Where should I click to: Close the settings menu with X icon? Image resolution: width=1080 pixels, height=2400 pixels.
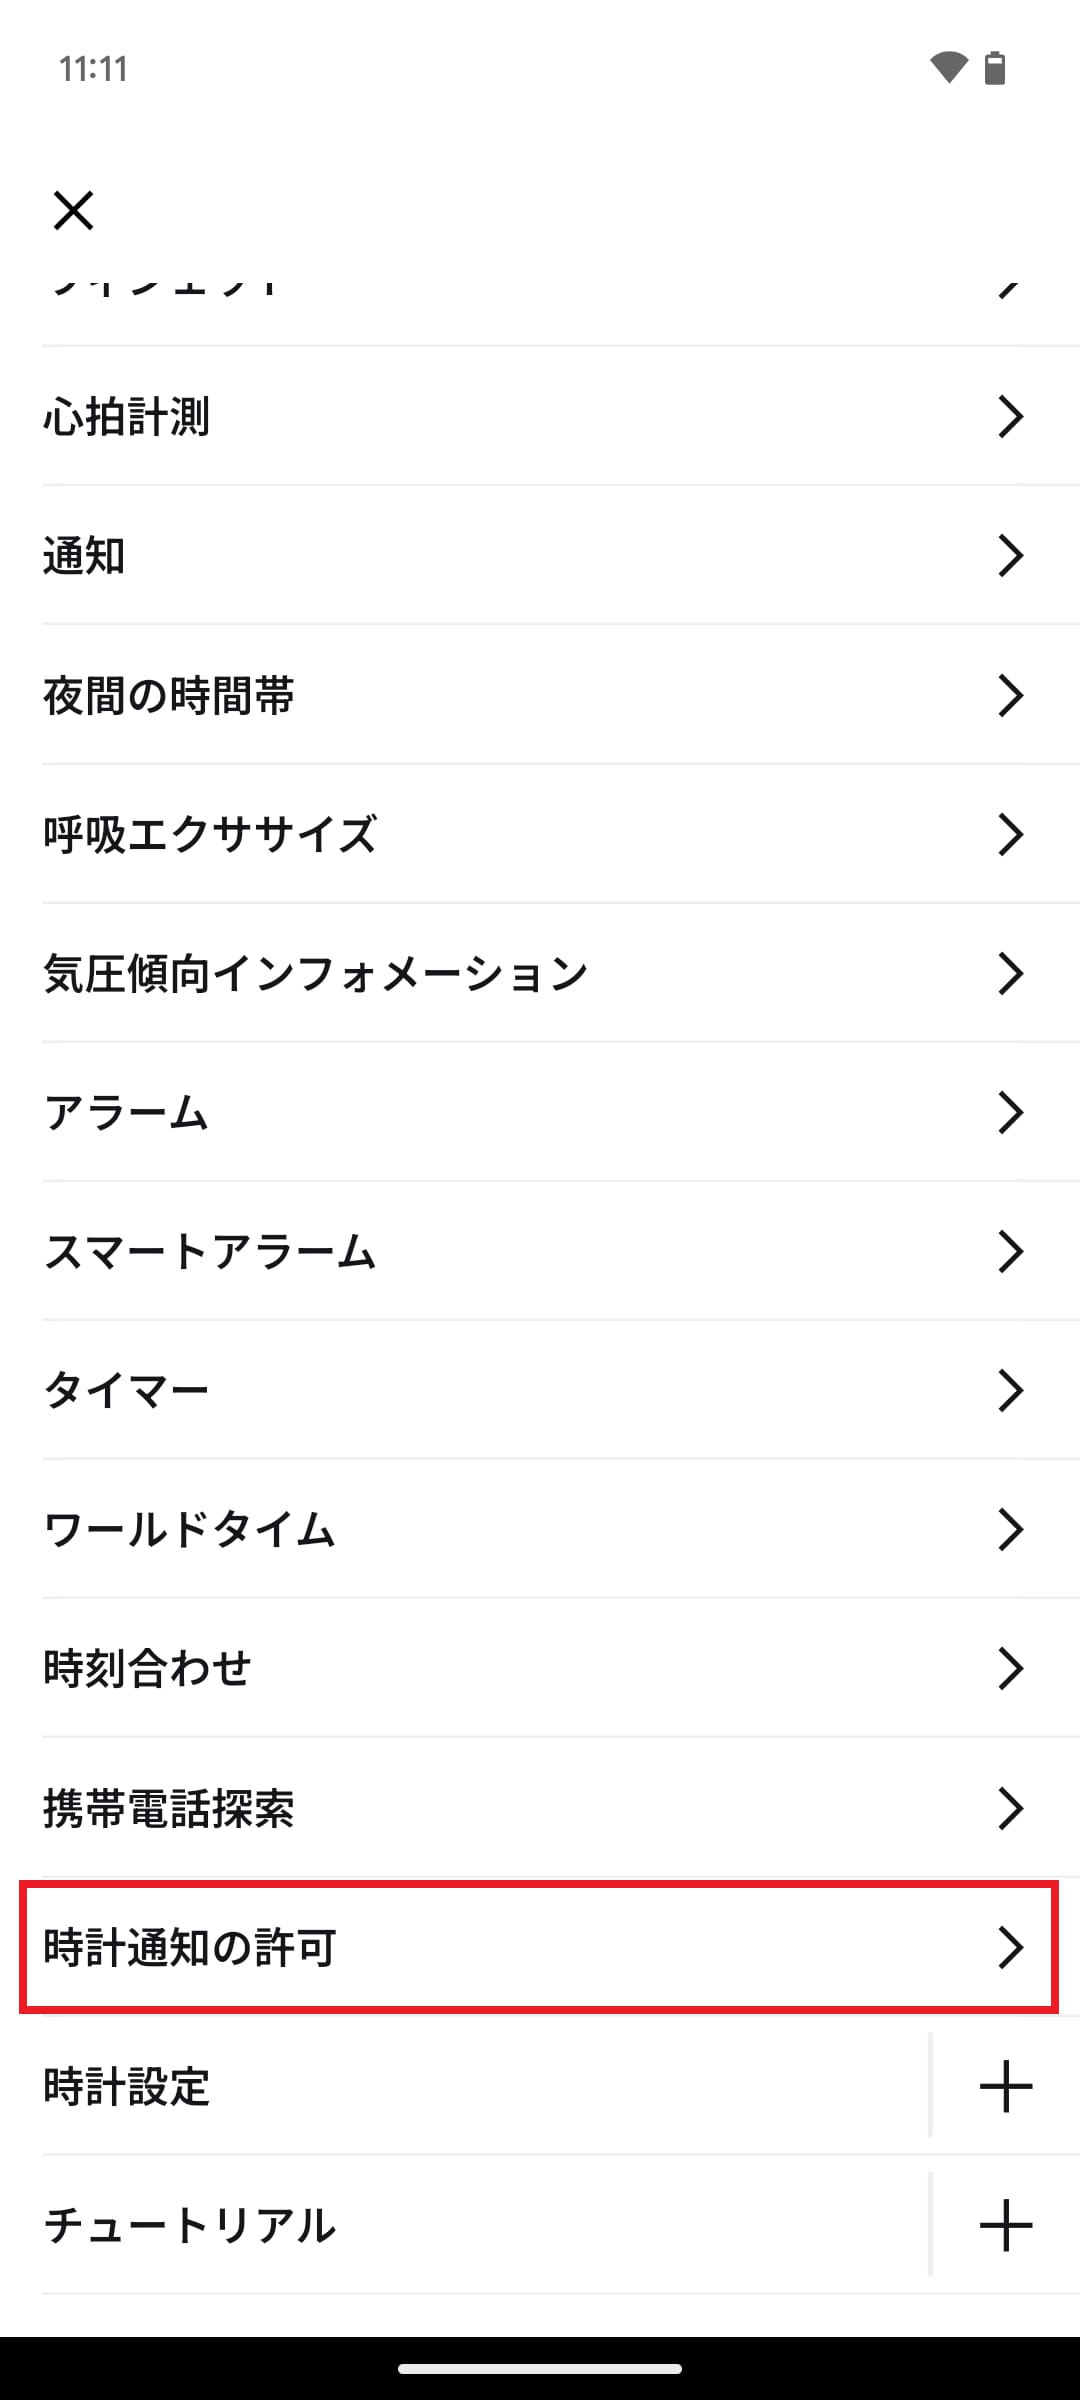(x=73, y=210)
